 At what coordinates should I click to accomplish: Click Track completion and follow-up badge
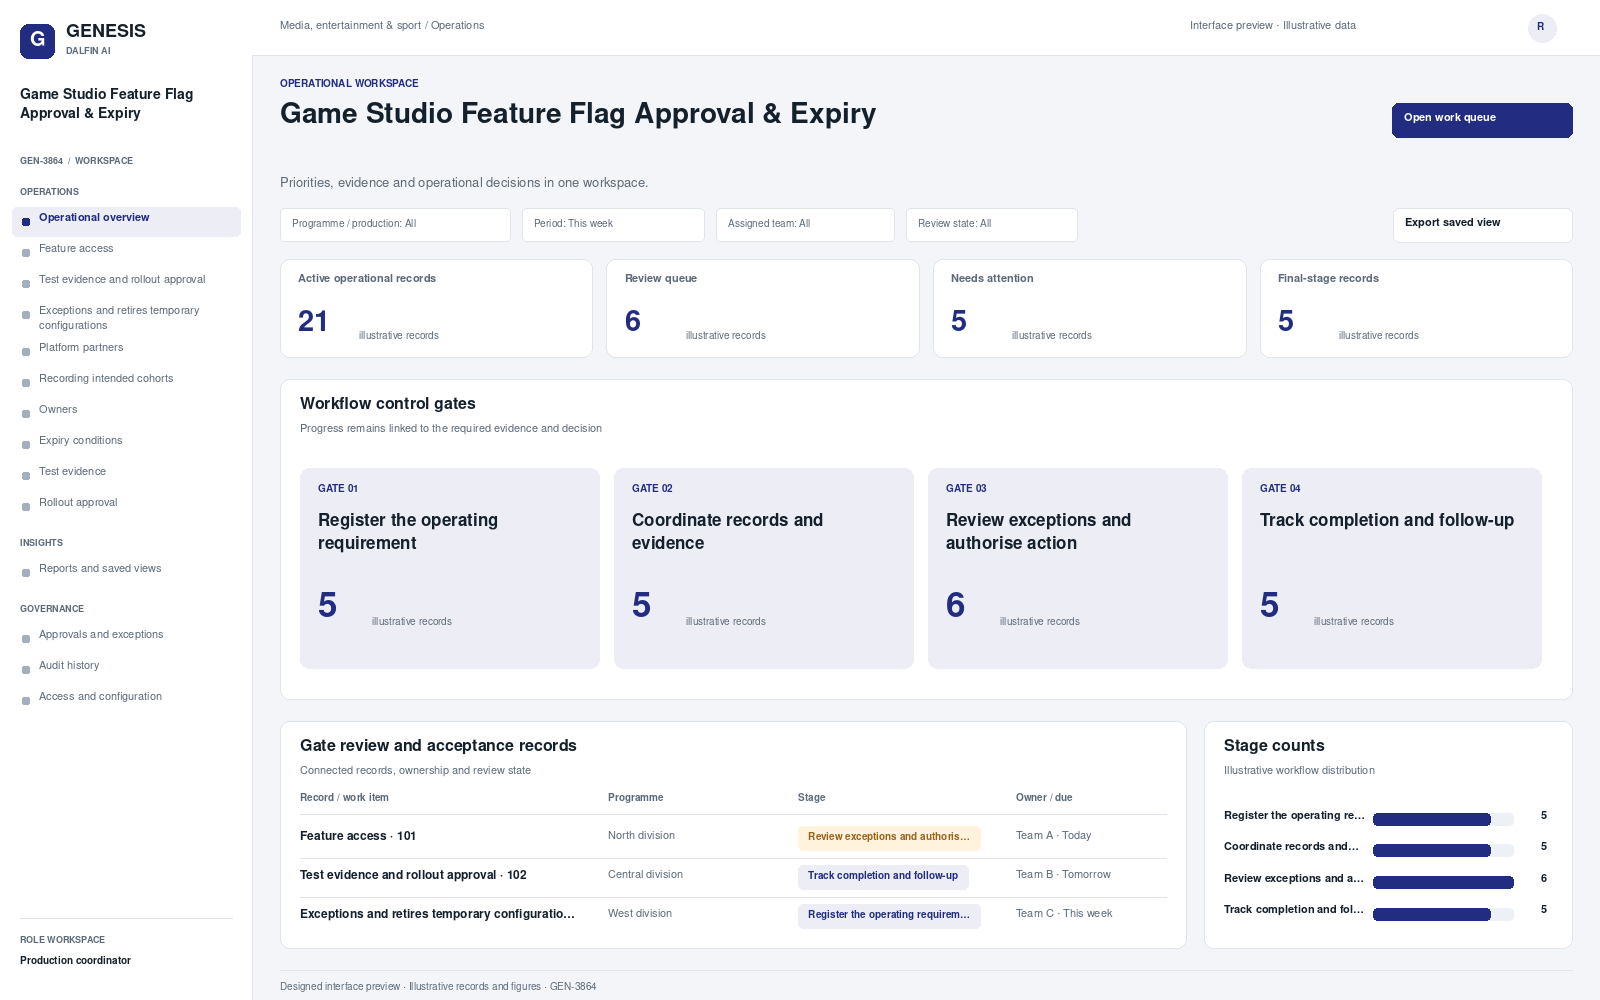[x=883, y=876]
